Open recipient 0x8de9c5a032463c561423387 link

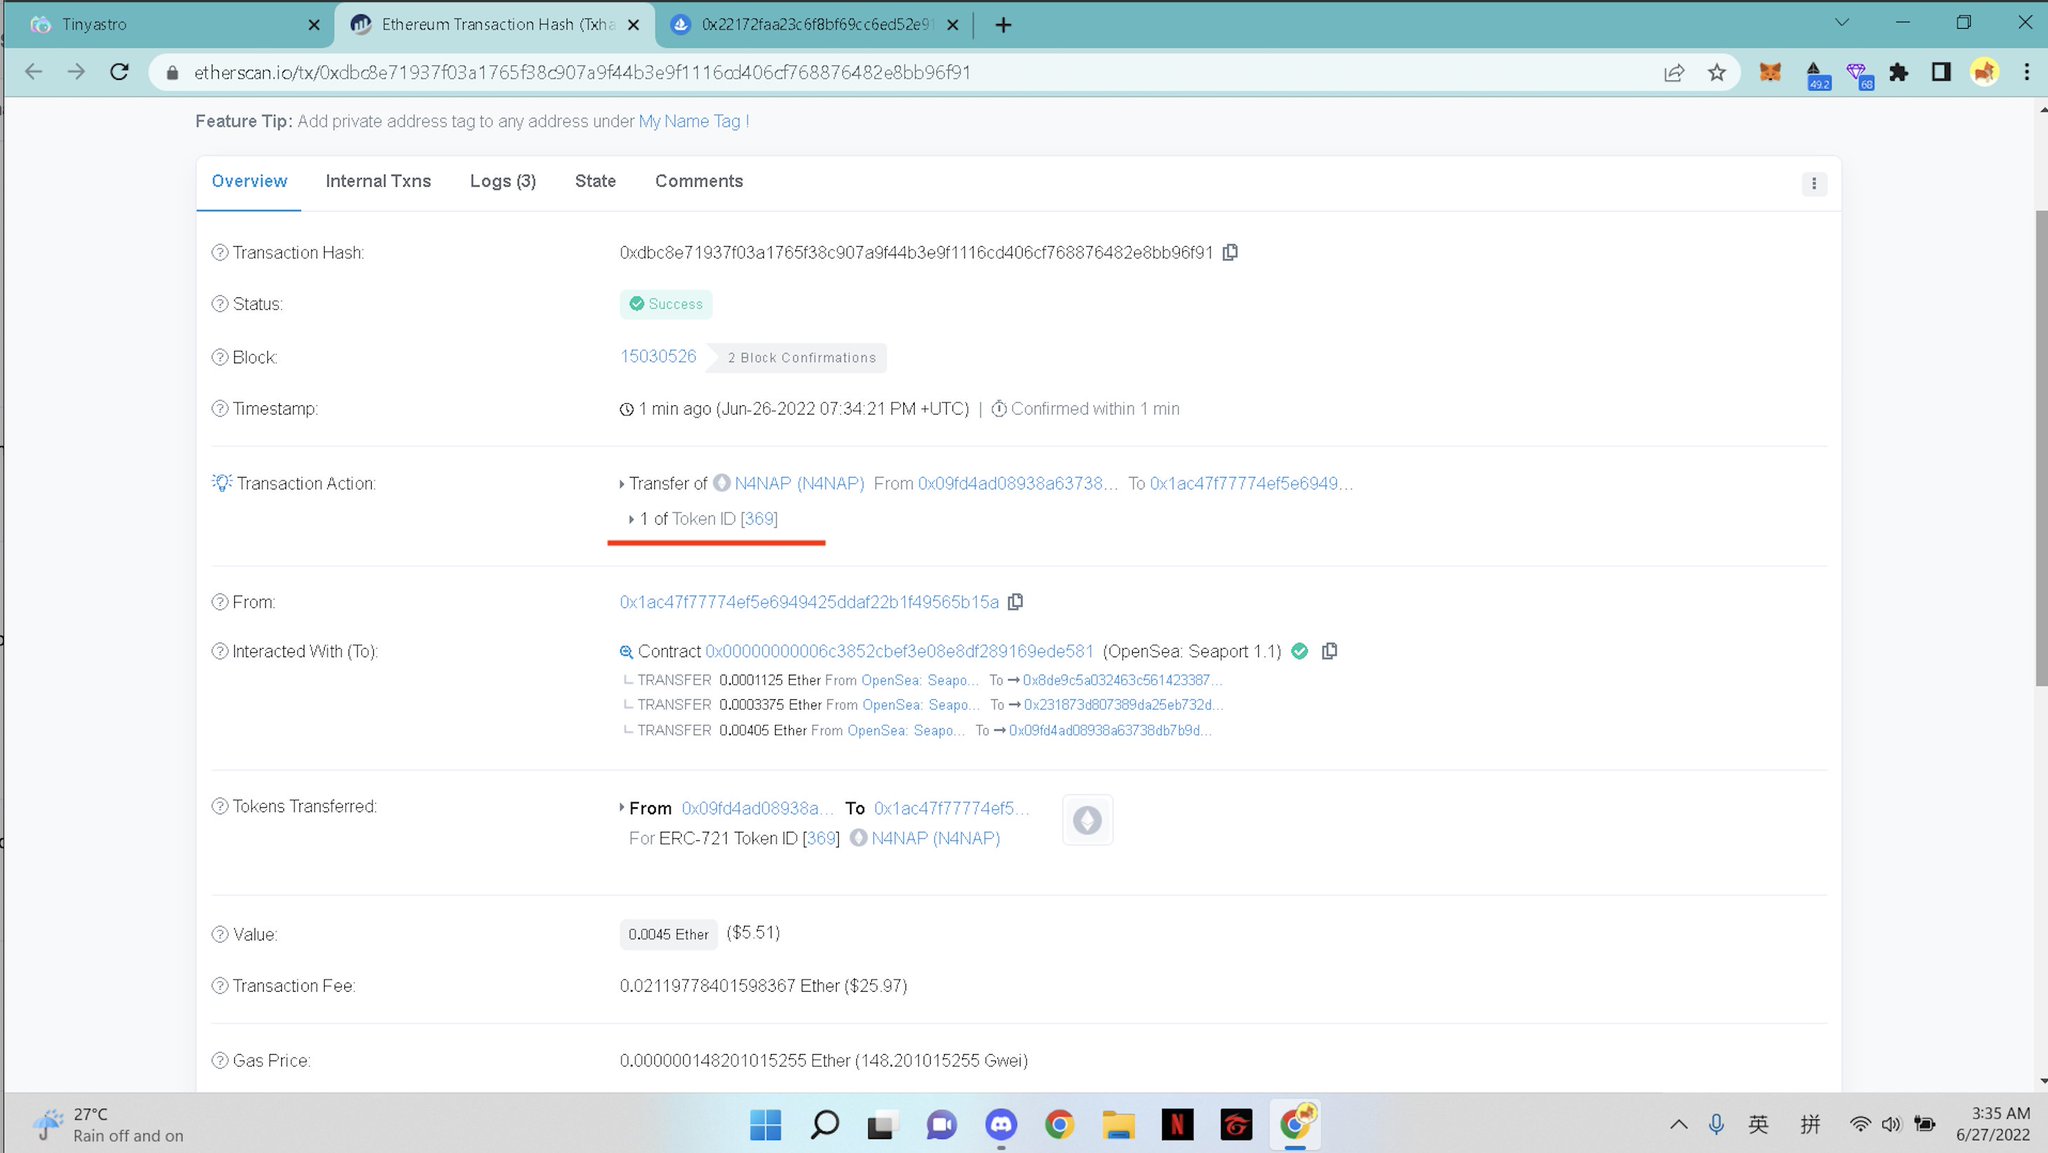point(1122,680)
